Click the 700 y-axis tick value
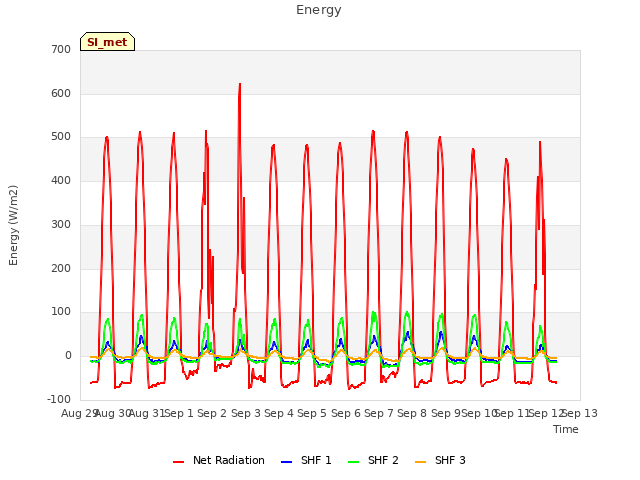The image size is (640, 480). point(61,49)
